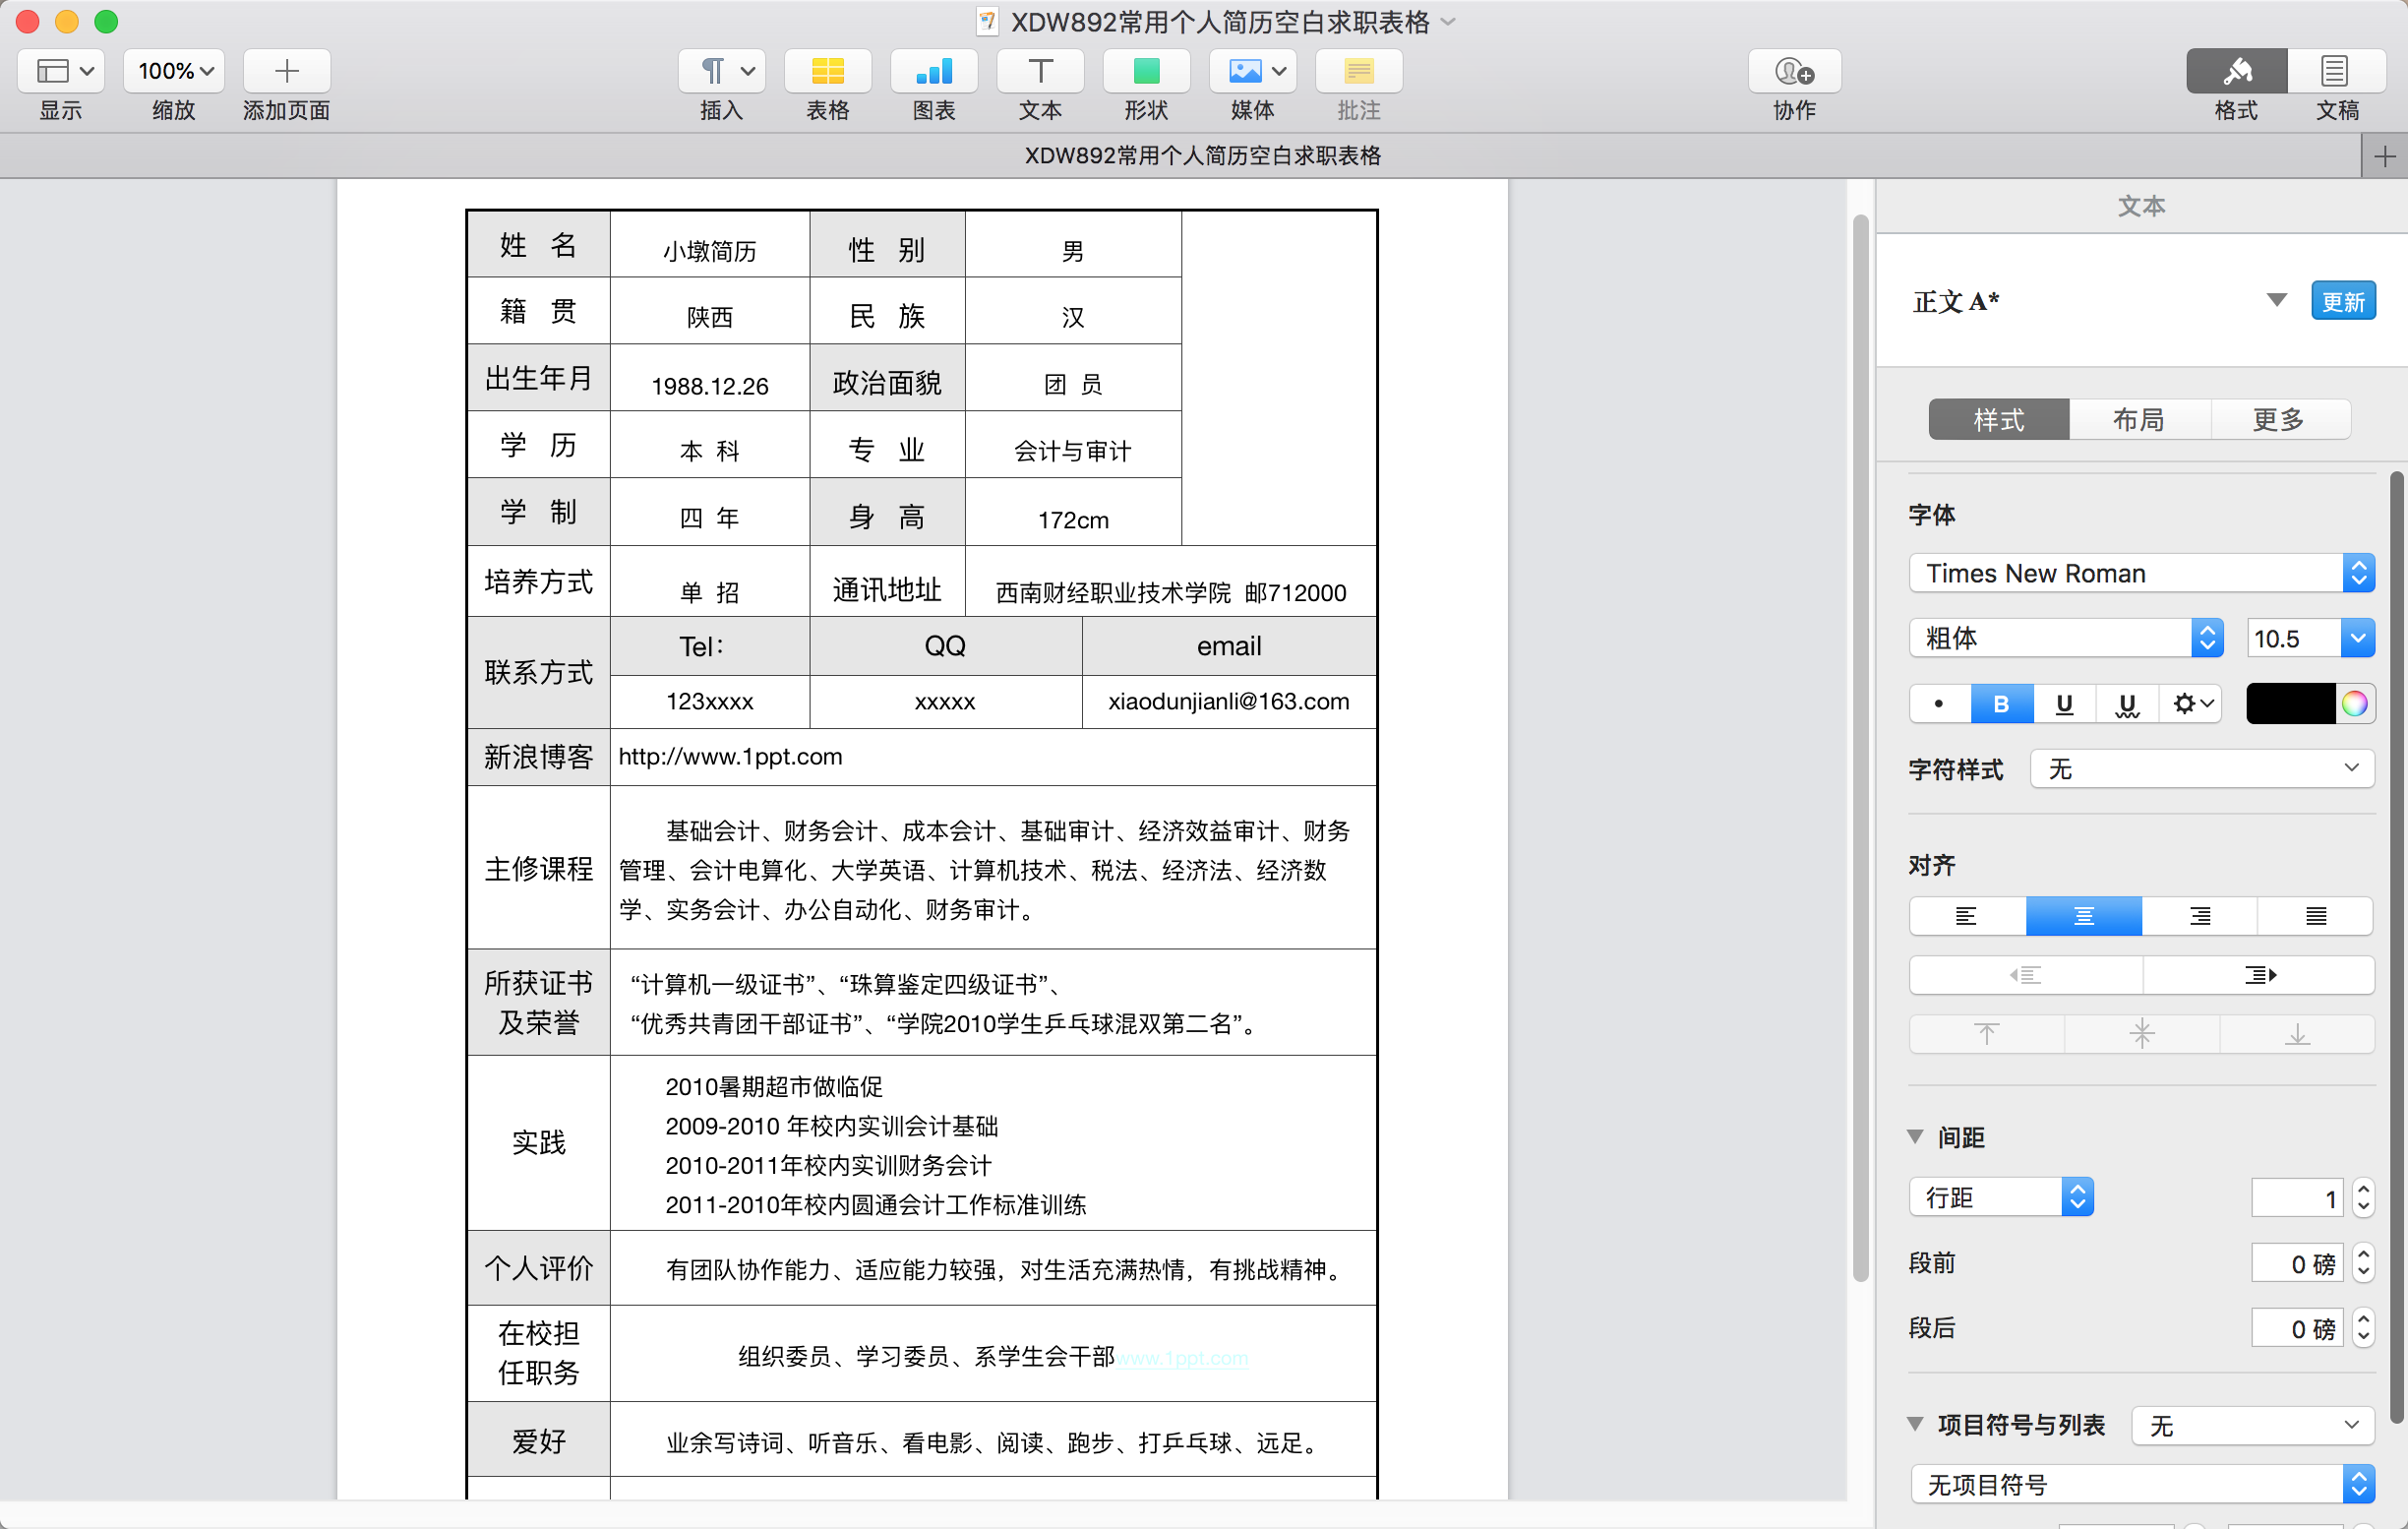2408x1529 pixels.
Task: Open the 字符样式 character style dropdown
Action: pyautogui.click(x=2202, y=769)
